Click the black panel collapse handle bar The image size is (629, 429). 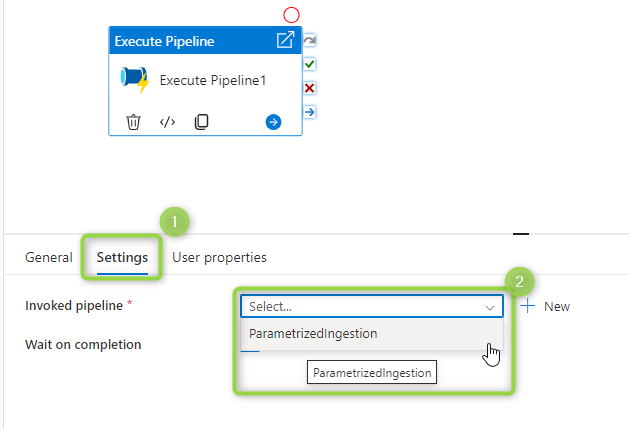pos(521,234)
